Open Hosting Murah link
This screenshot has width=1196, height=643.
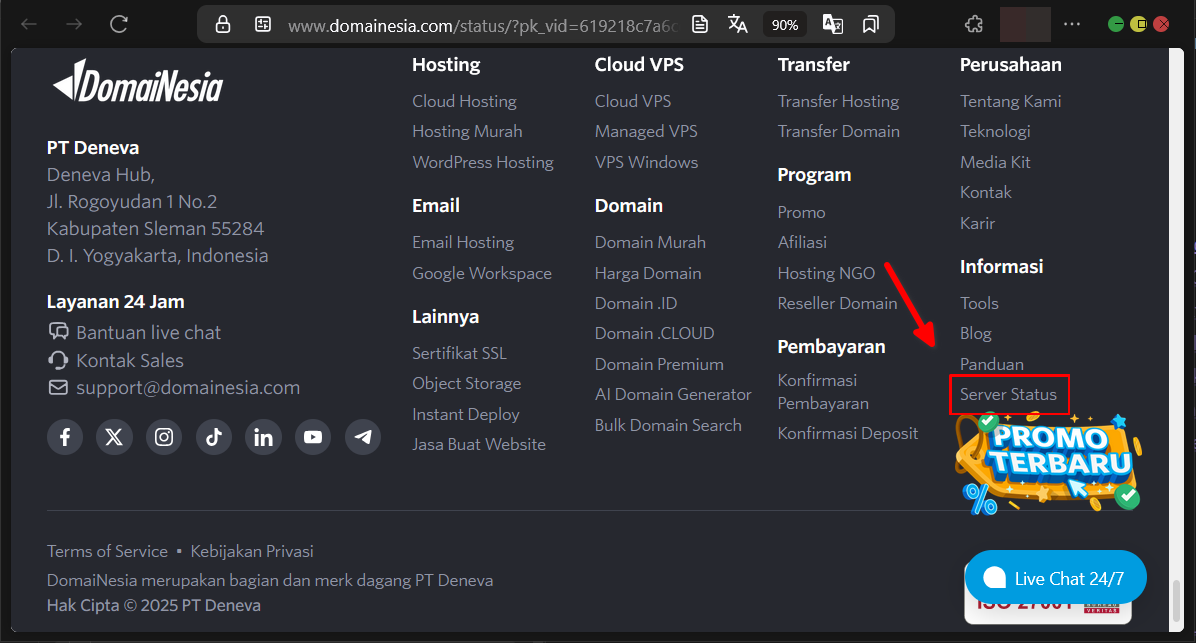[468, 131]
